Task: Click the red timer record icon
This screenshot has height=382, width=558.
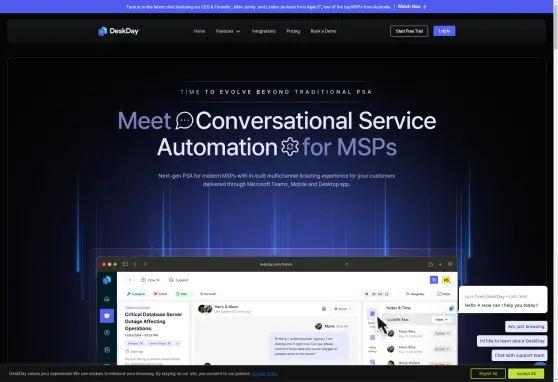Action: tap(367, 294)
